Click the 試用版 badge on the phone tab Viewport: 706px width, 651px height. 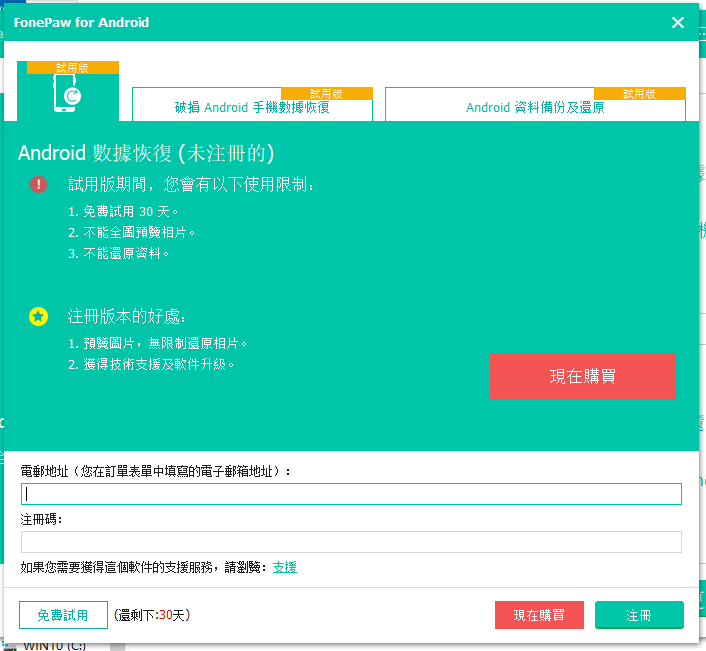point(72,68)
